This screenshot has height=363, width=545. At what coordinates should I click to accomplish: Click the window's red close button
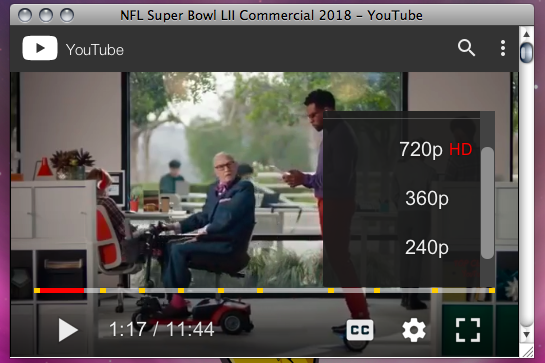tap(25, 15)
